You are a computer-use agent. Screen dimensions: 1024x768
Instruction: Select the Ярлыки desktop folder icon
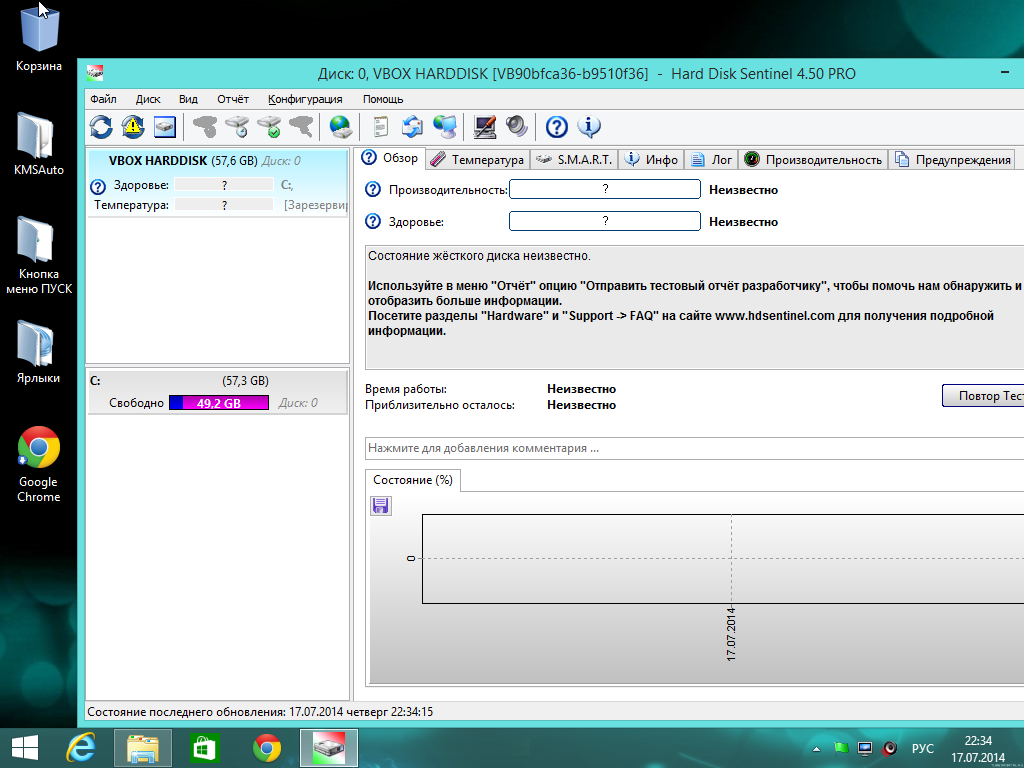(x=38, y=352)
